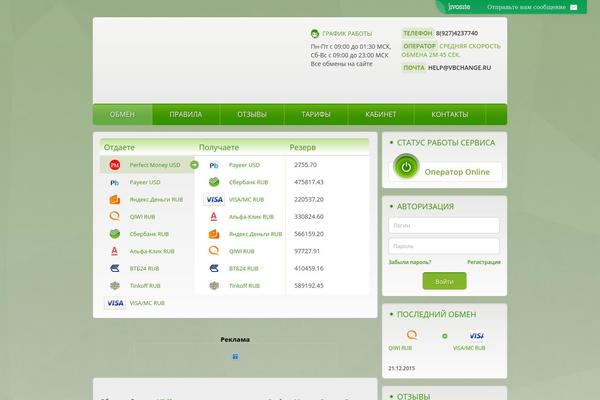Choose the Tinkoff icon in the Получаете column

point(214,286)
